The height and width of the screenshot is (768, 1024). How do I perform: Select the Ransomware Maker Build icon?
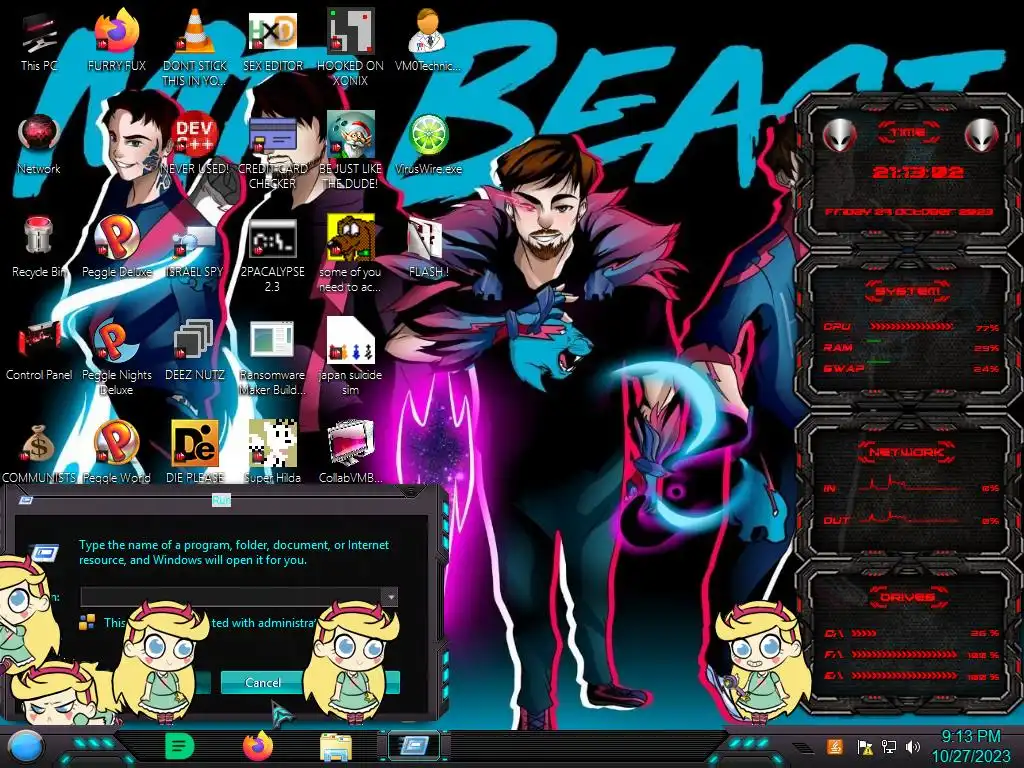tap(272, 340)
